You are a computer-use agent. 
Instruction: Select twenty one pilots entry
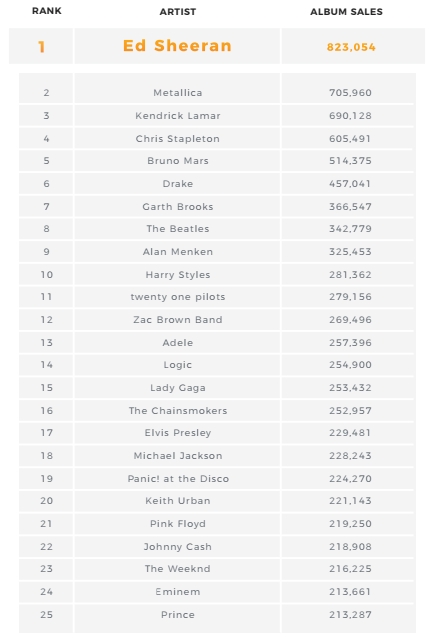pyautogui.click(x=177, y=297)
